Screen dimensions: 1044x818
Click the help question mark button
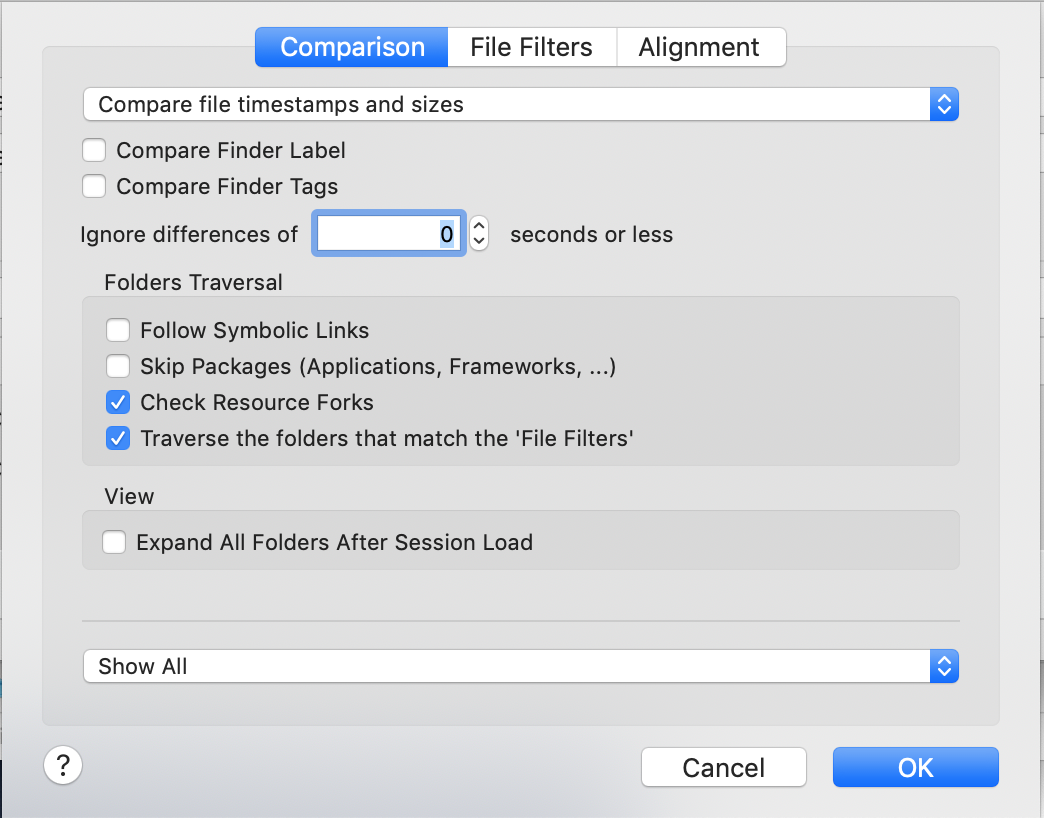[x=63, y=766]
